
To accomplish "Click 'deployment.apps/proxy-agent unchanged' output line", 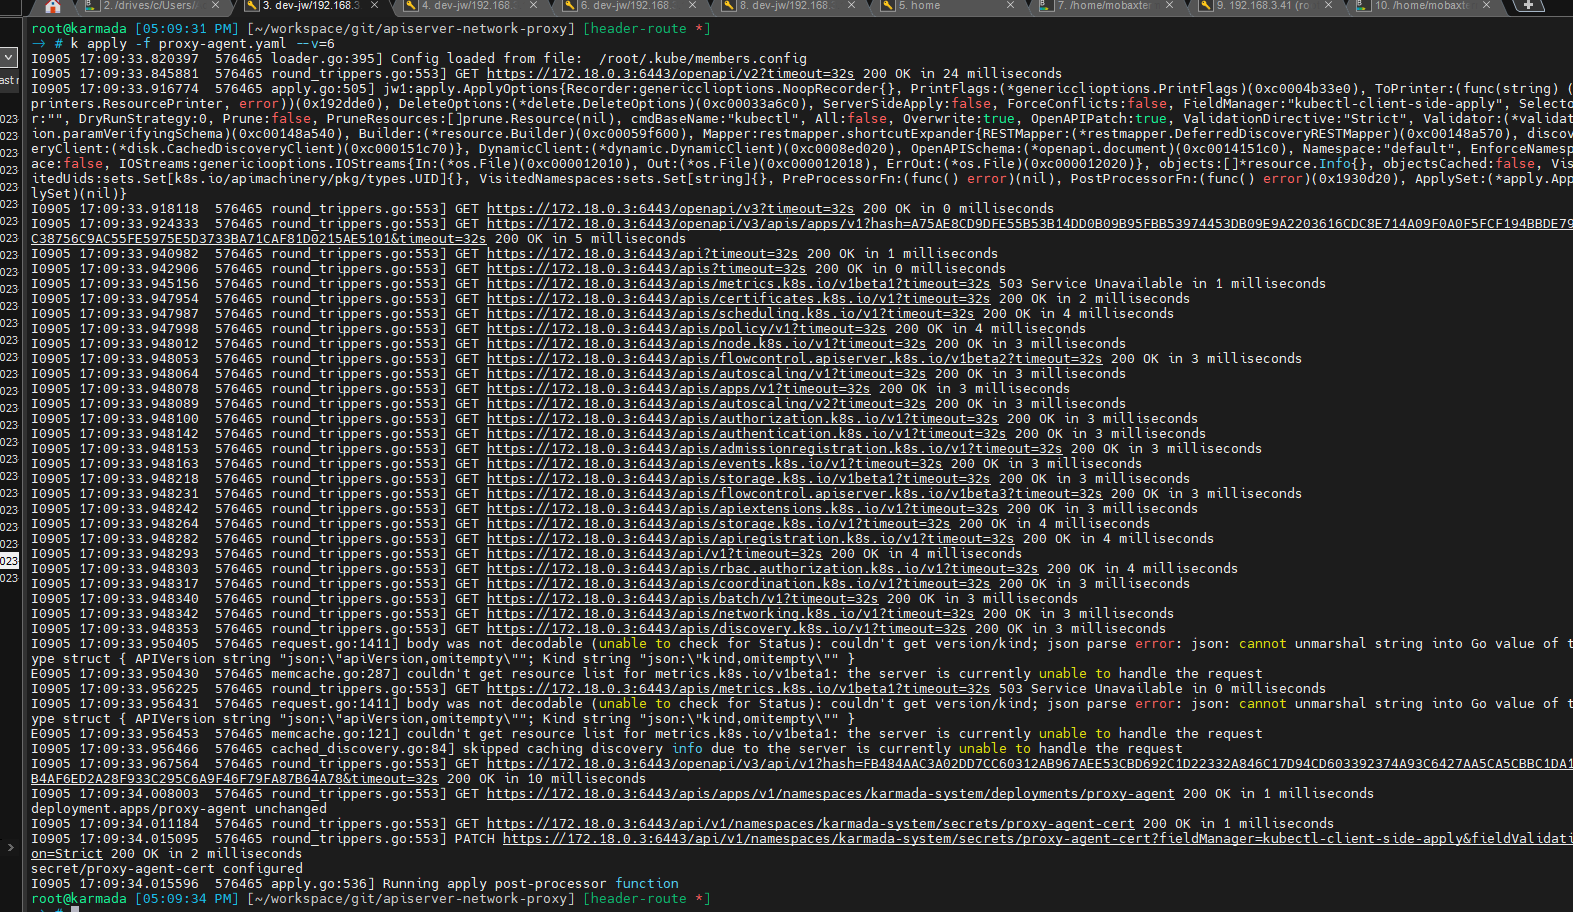I will [x=179, y=808].
